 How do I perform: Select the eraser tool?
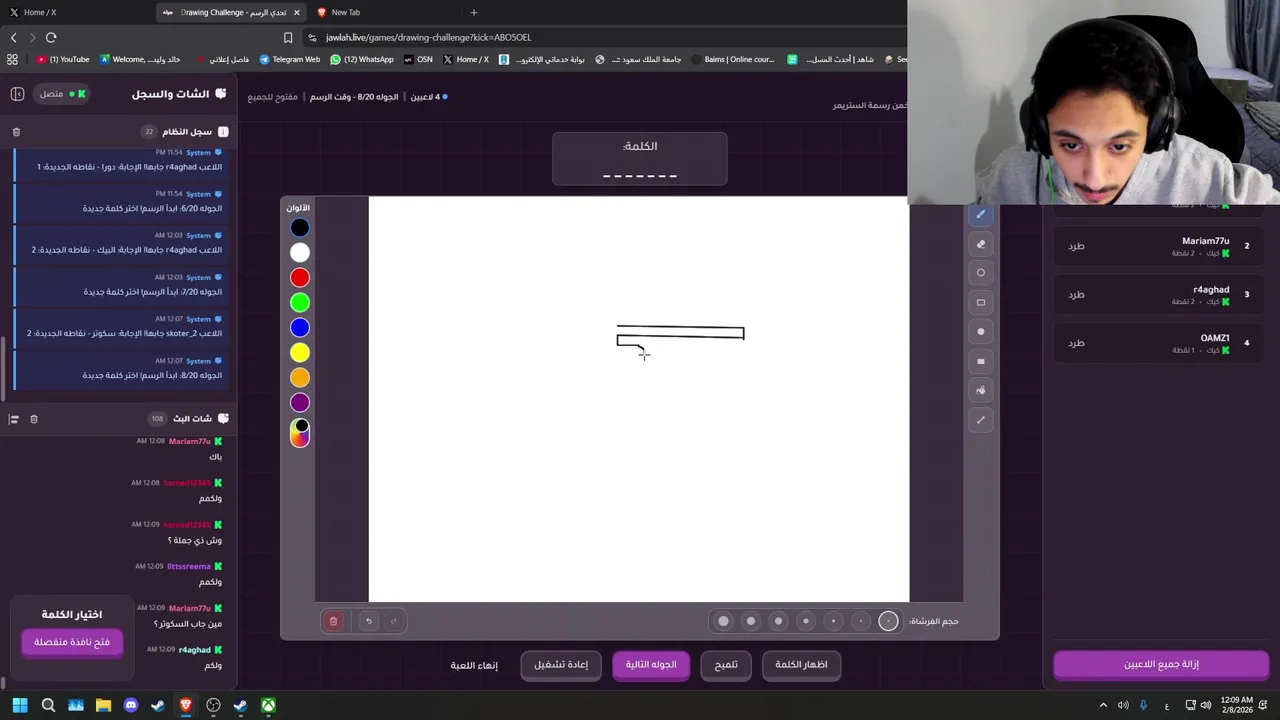[x=980, y=244]
